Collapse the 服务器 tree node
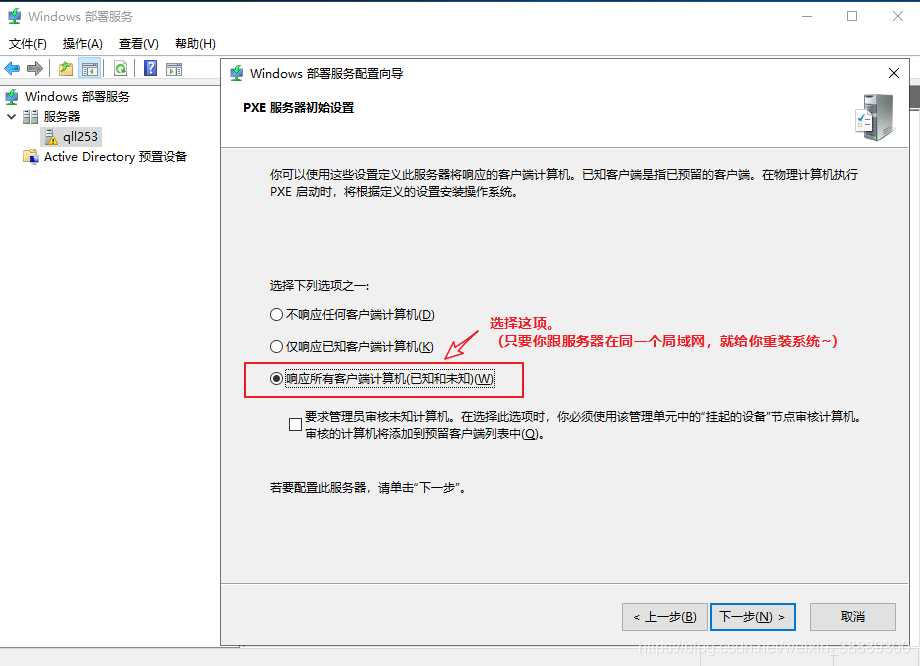The image size is (920, 666). (12, 117)
